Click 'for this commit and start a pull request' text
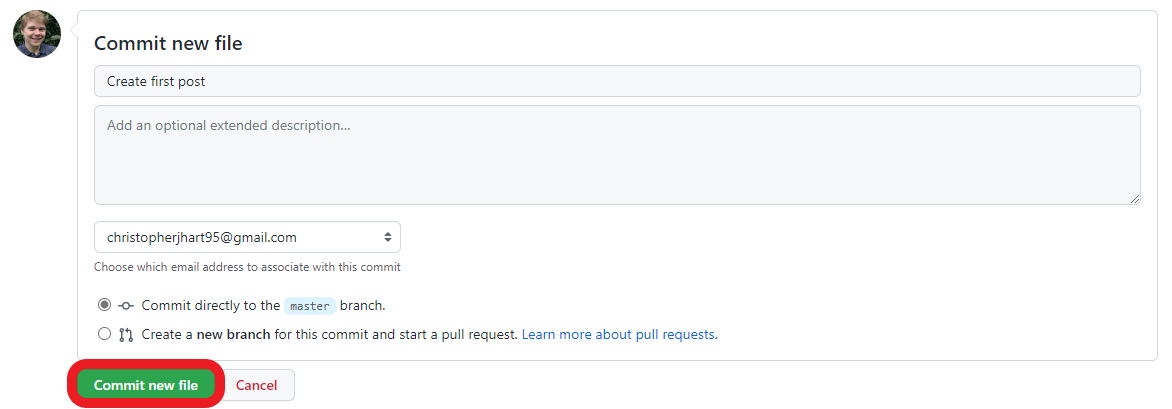 click(395, 334)
